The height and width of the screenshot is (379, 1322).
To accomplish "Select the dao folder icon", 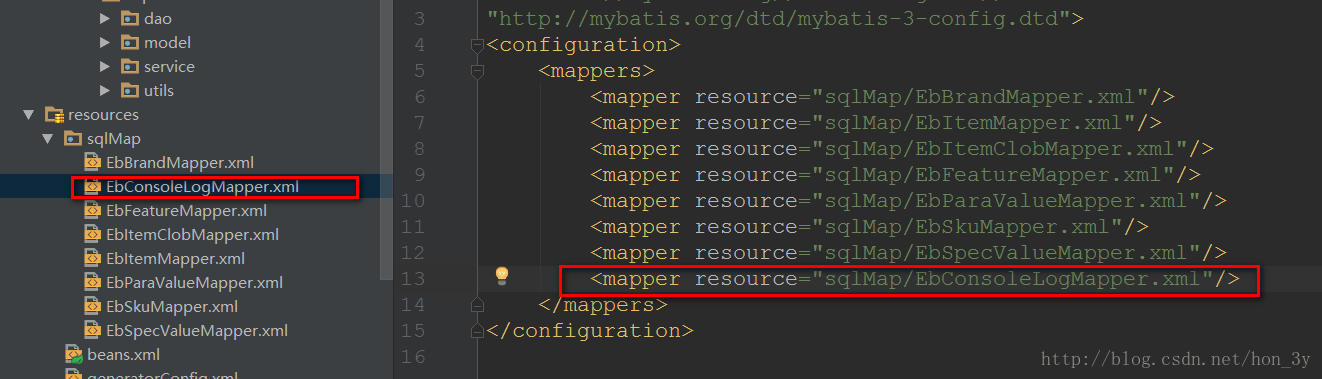I will coord(129,18).
